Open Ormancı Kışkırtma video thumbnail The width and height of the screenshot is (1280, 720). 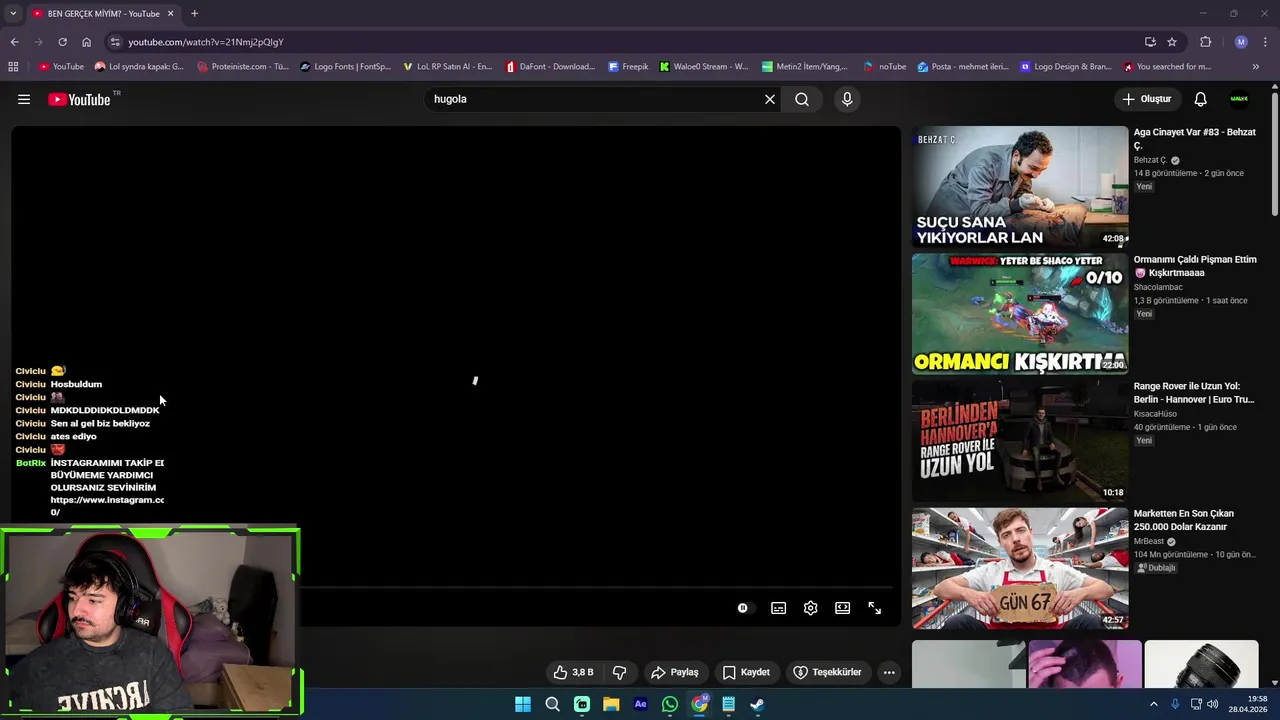pos(1020,314)
